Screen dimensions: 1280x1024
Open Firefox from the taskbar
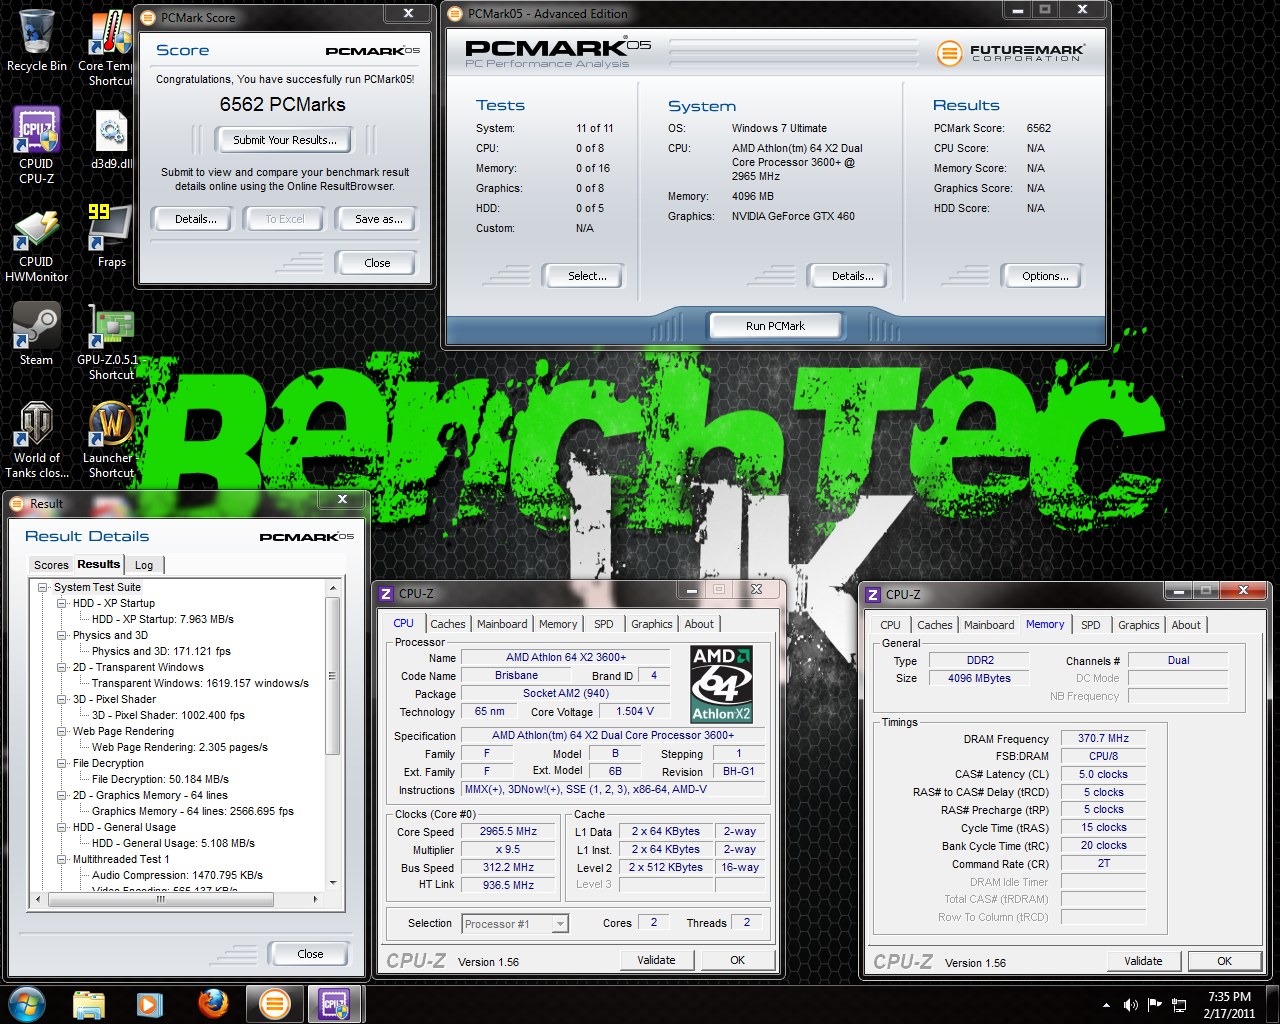coord(212,1004)
